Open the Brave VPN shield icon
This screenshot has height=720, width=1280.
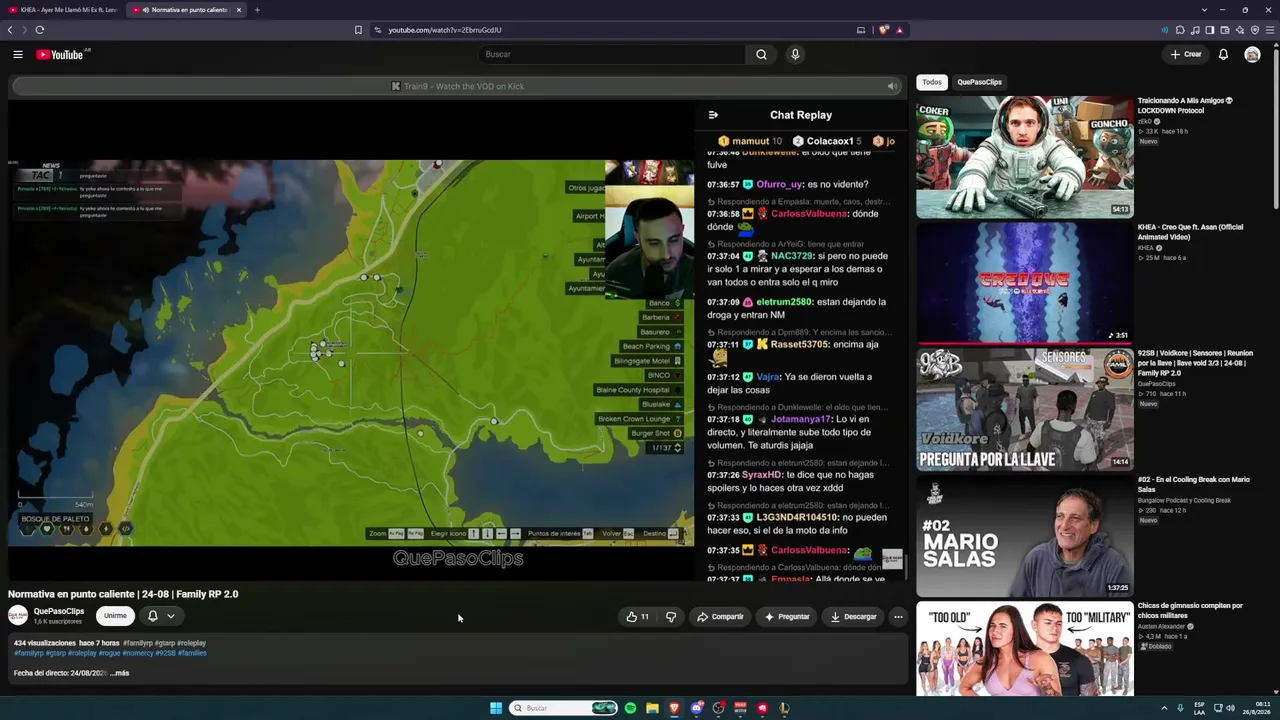[1254, 30]
